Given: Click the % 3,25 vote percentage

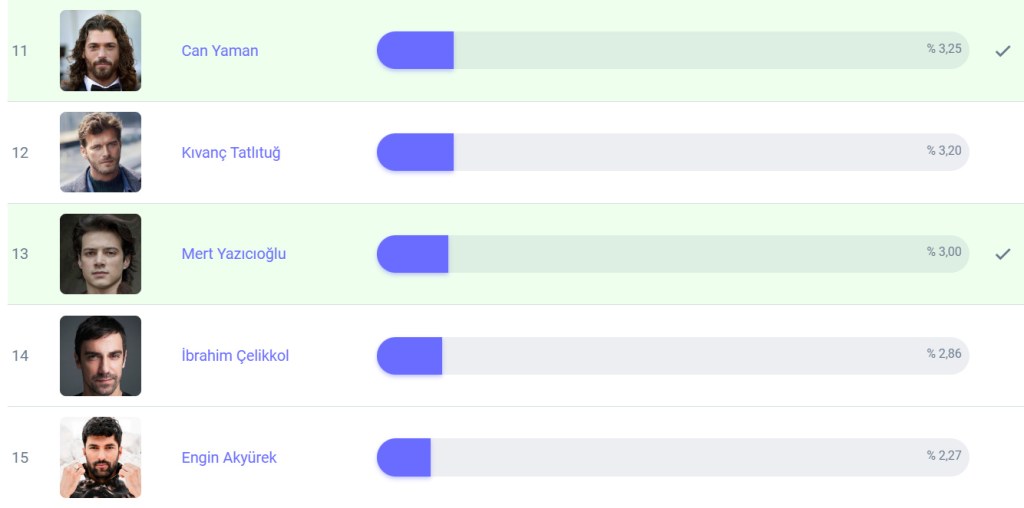Looking at the screenshot, I should tap(943, 49).
